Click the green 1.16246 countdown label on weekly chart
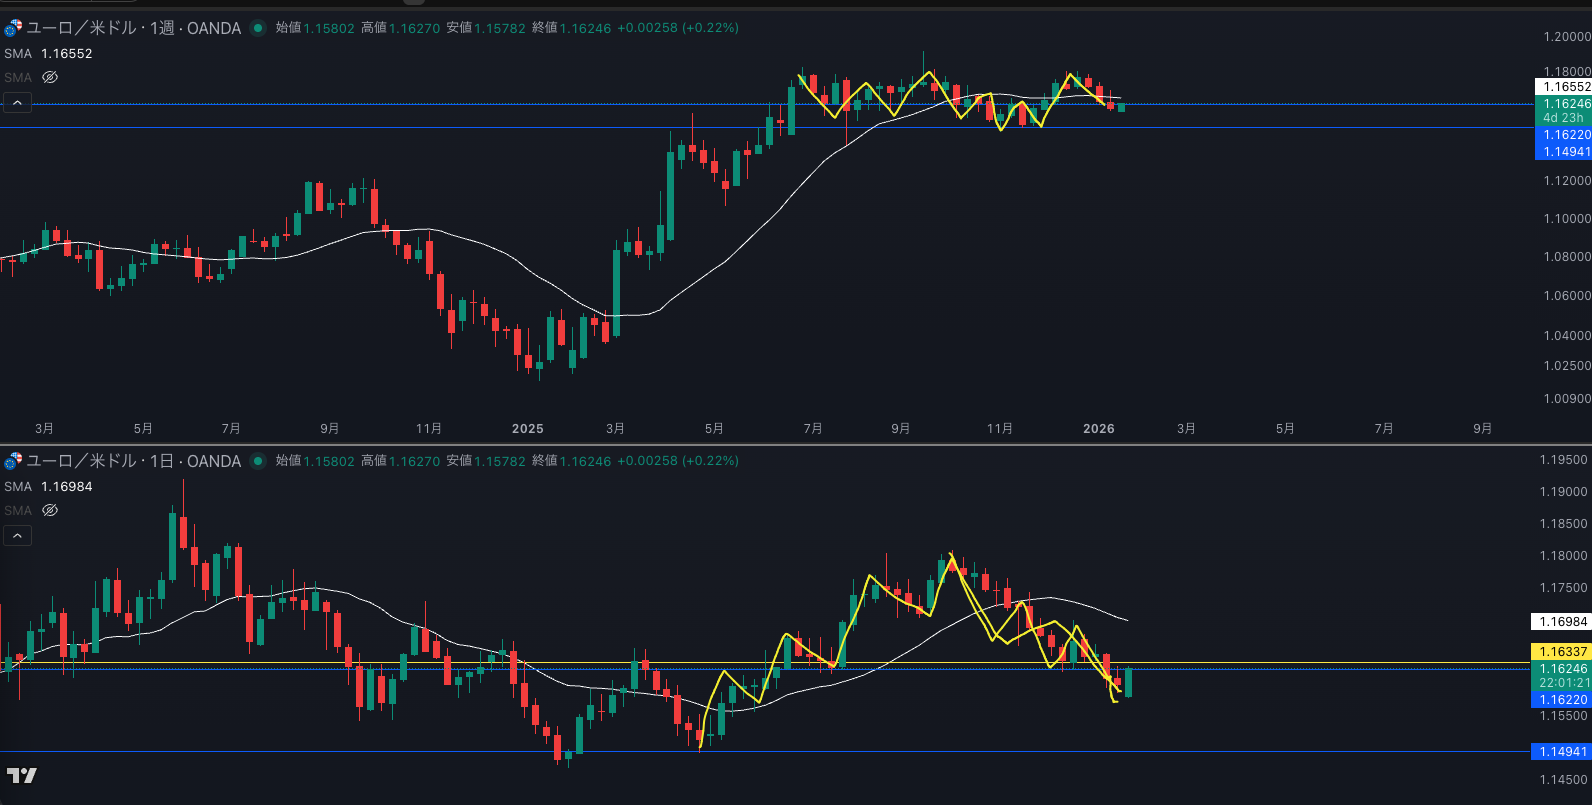The height and width of the screenshot is (805, 1592). click(x=1562, y=110)
